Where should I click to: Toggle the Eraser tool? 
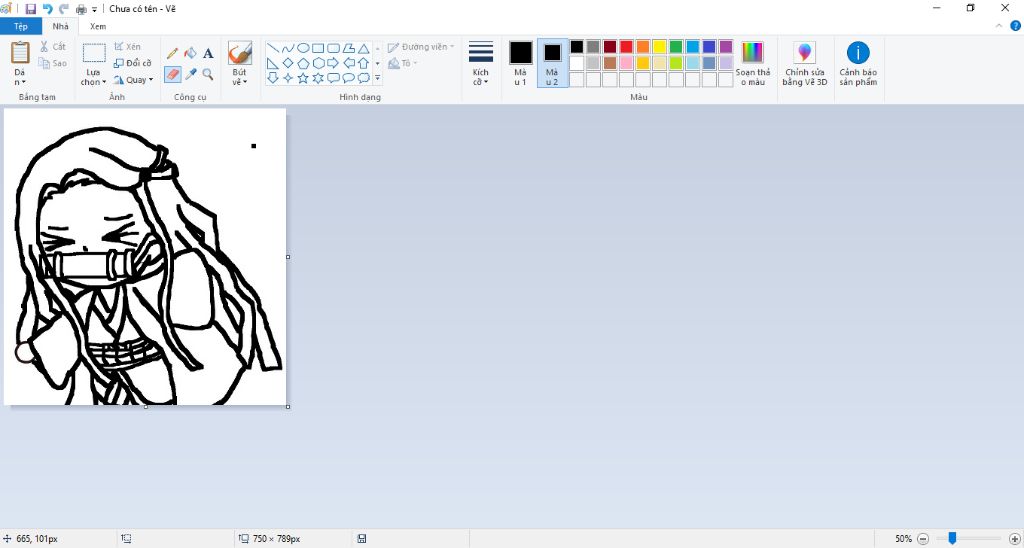[x=172, y=74]
